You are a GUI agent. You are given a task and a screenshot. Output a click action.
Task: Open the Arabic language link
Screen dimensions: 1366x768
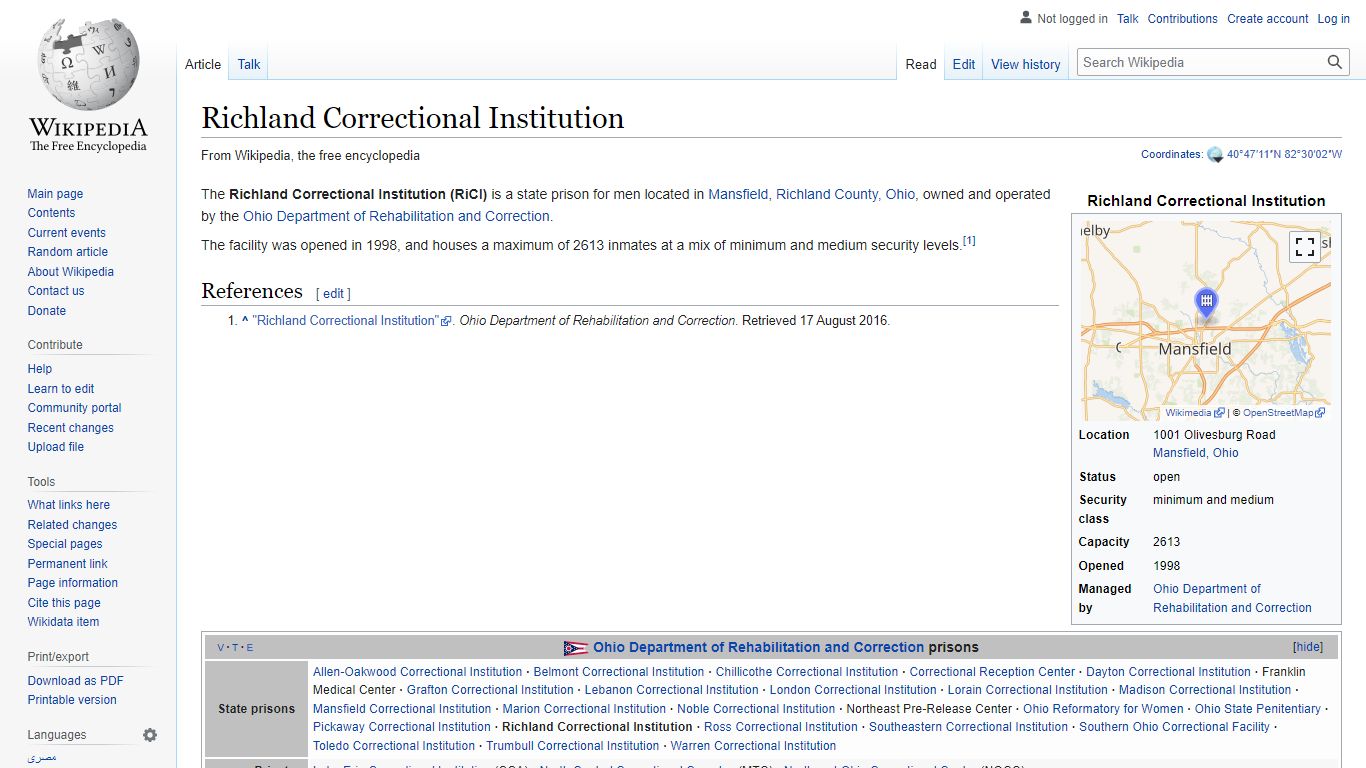[42, 758]
